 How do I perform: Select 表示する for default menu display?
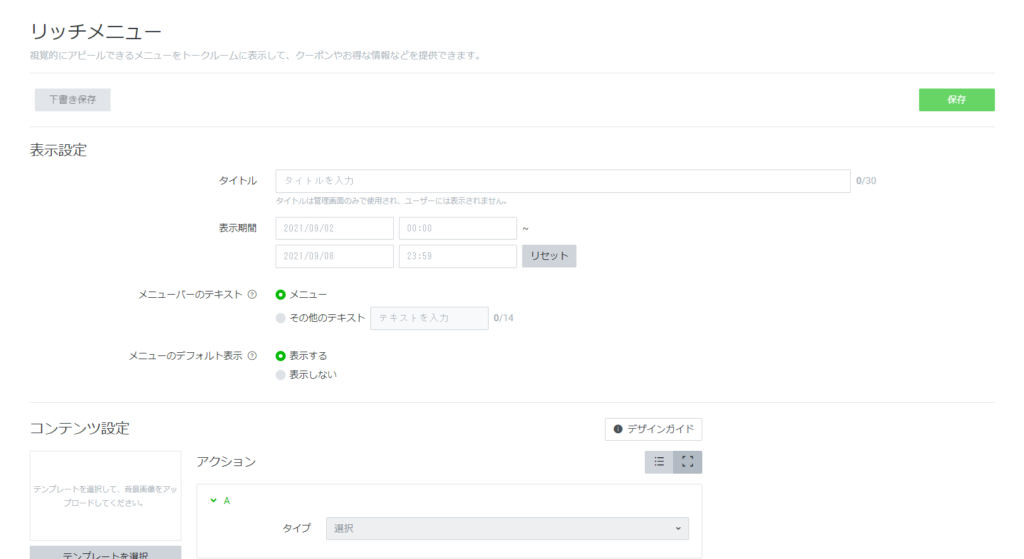(x=281, y=356)
